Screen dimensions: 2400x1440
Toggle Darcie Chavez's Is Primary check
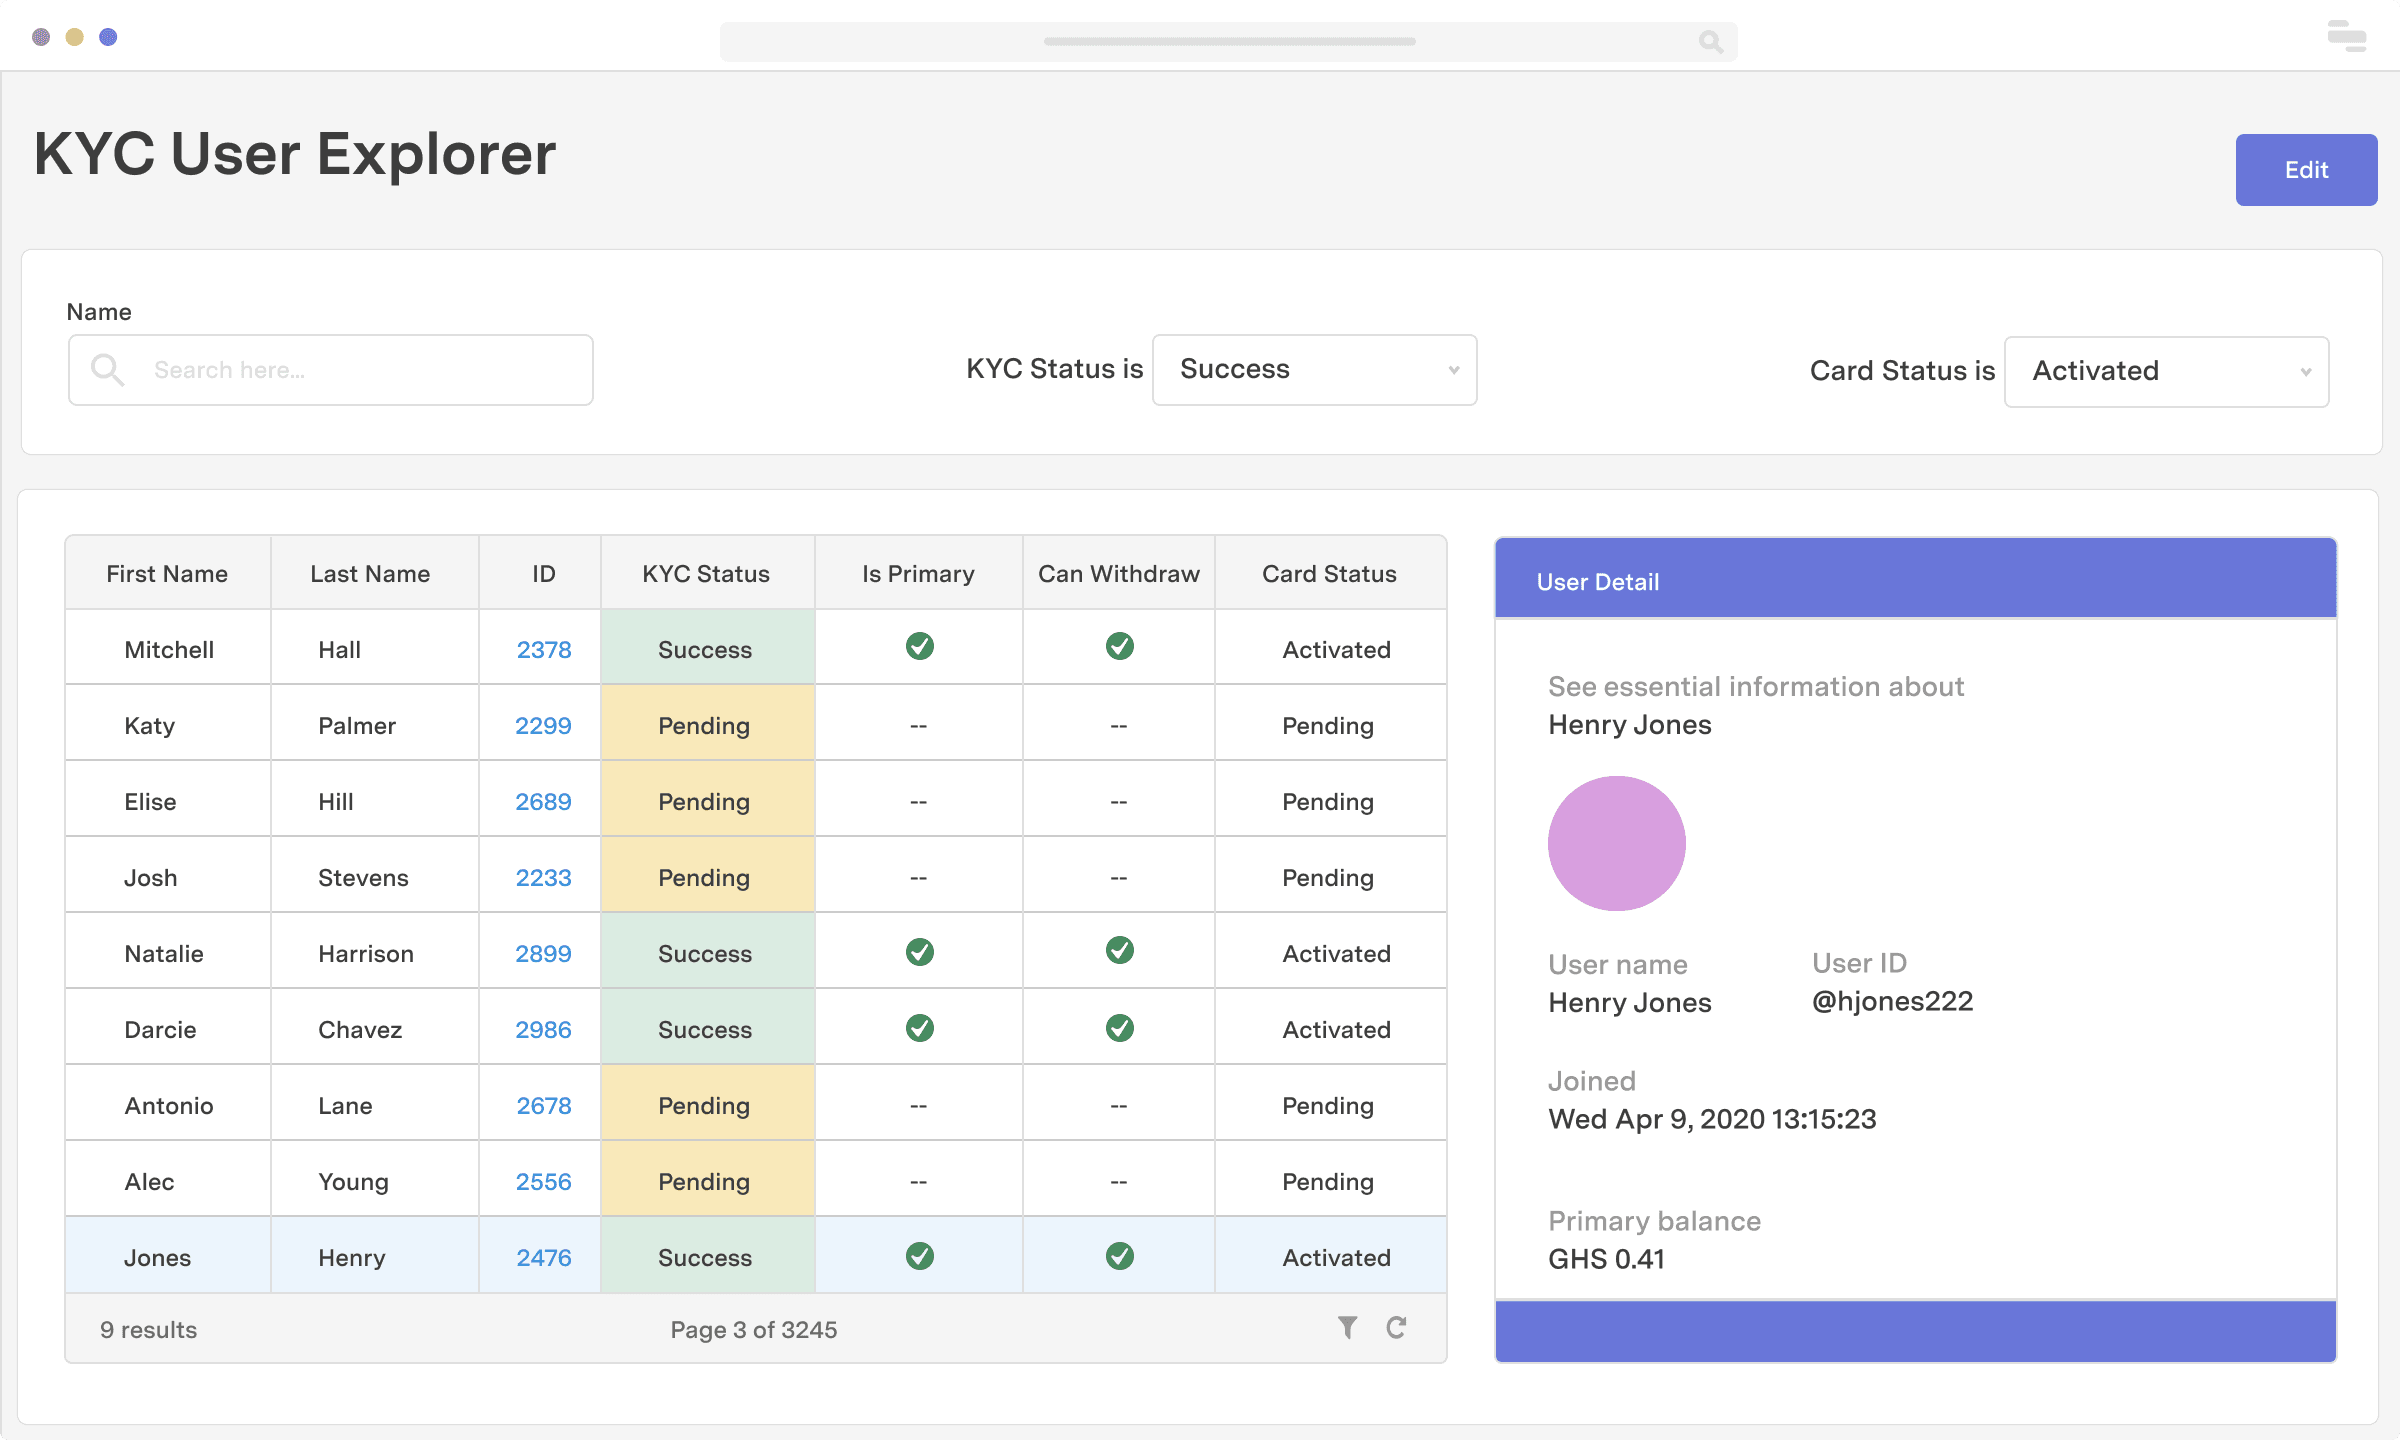pos(919,1027)
